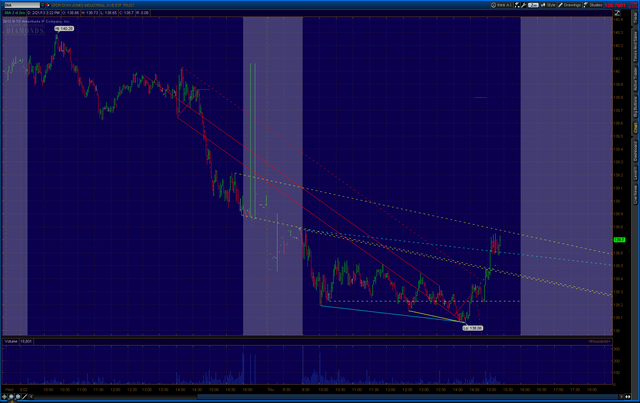Expand the symbol selector dropdown arrow
640x403 pixels.
pyautogui.click(x=42, y=5)
